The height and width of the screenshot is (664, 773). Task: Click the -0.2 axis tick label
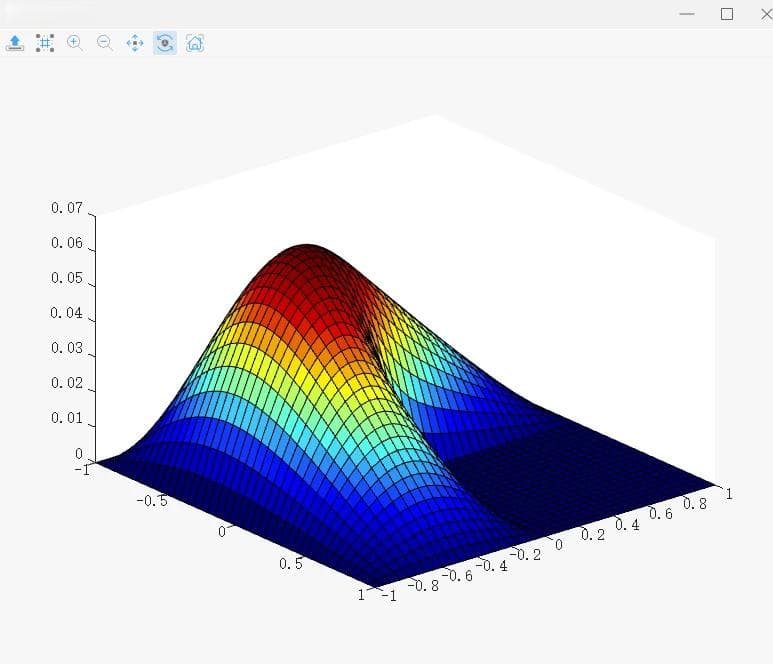click(525, 555)
